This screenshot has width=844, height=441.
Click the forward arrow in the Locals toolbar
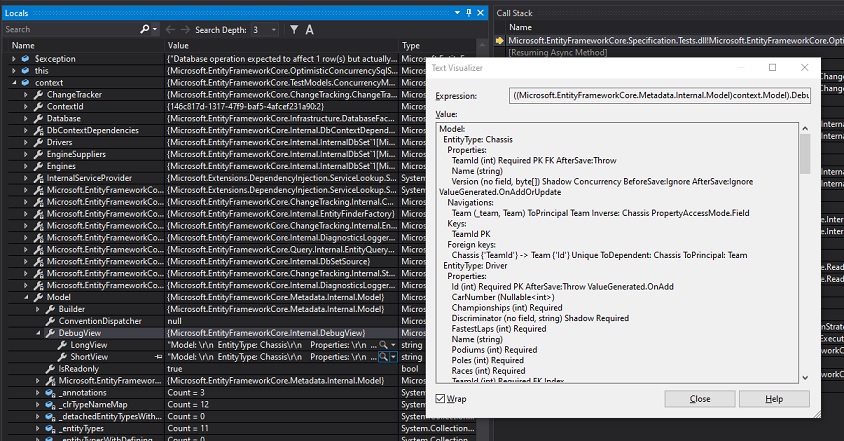185,30
